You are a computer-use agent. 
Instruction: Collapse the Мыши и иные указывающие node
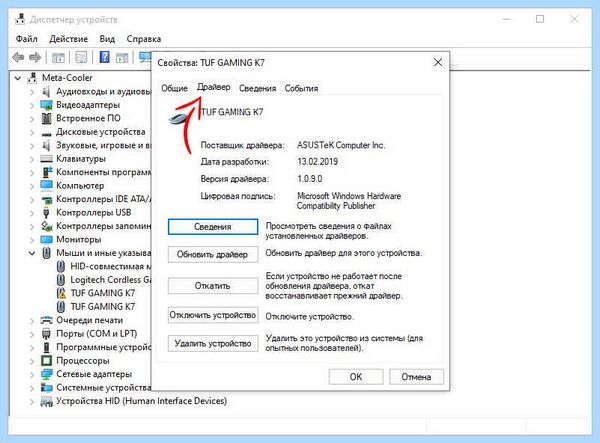tap(32, 253)
